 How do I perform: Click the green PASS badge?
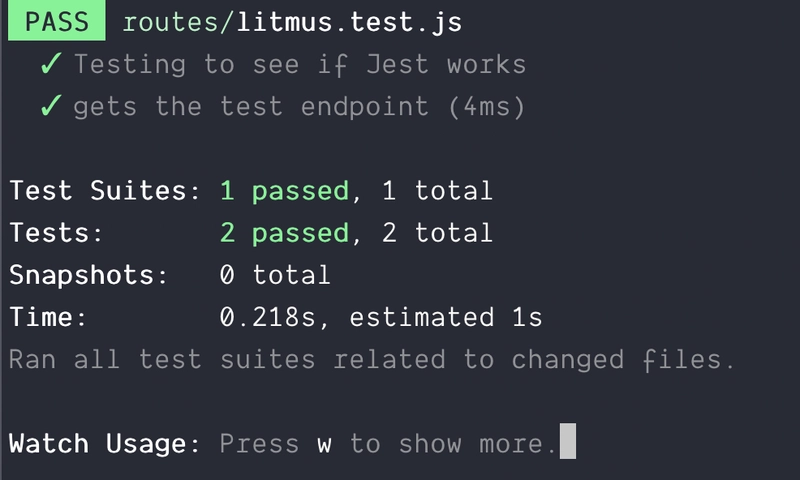tap(57, 21)
